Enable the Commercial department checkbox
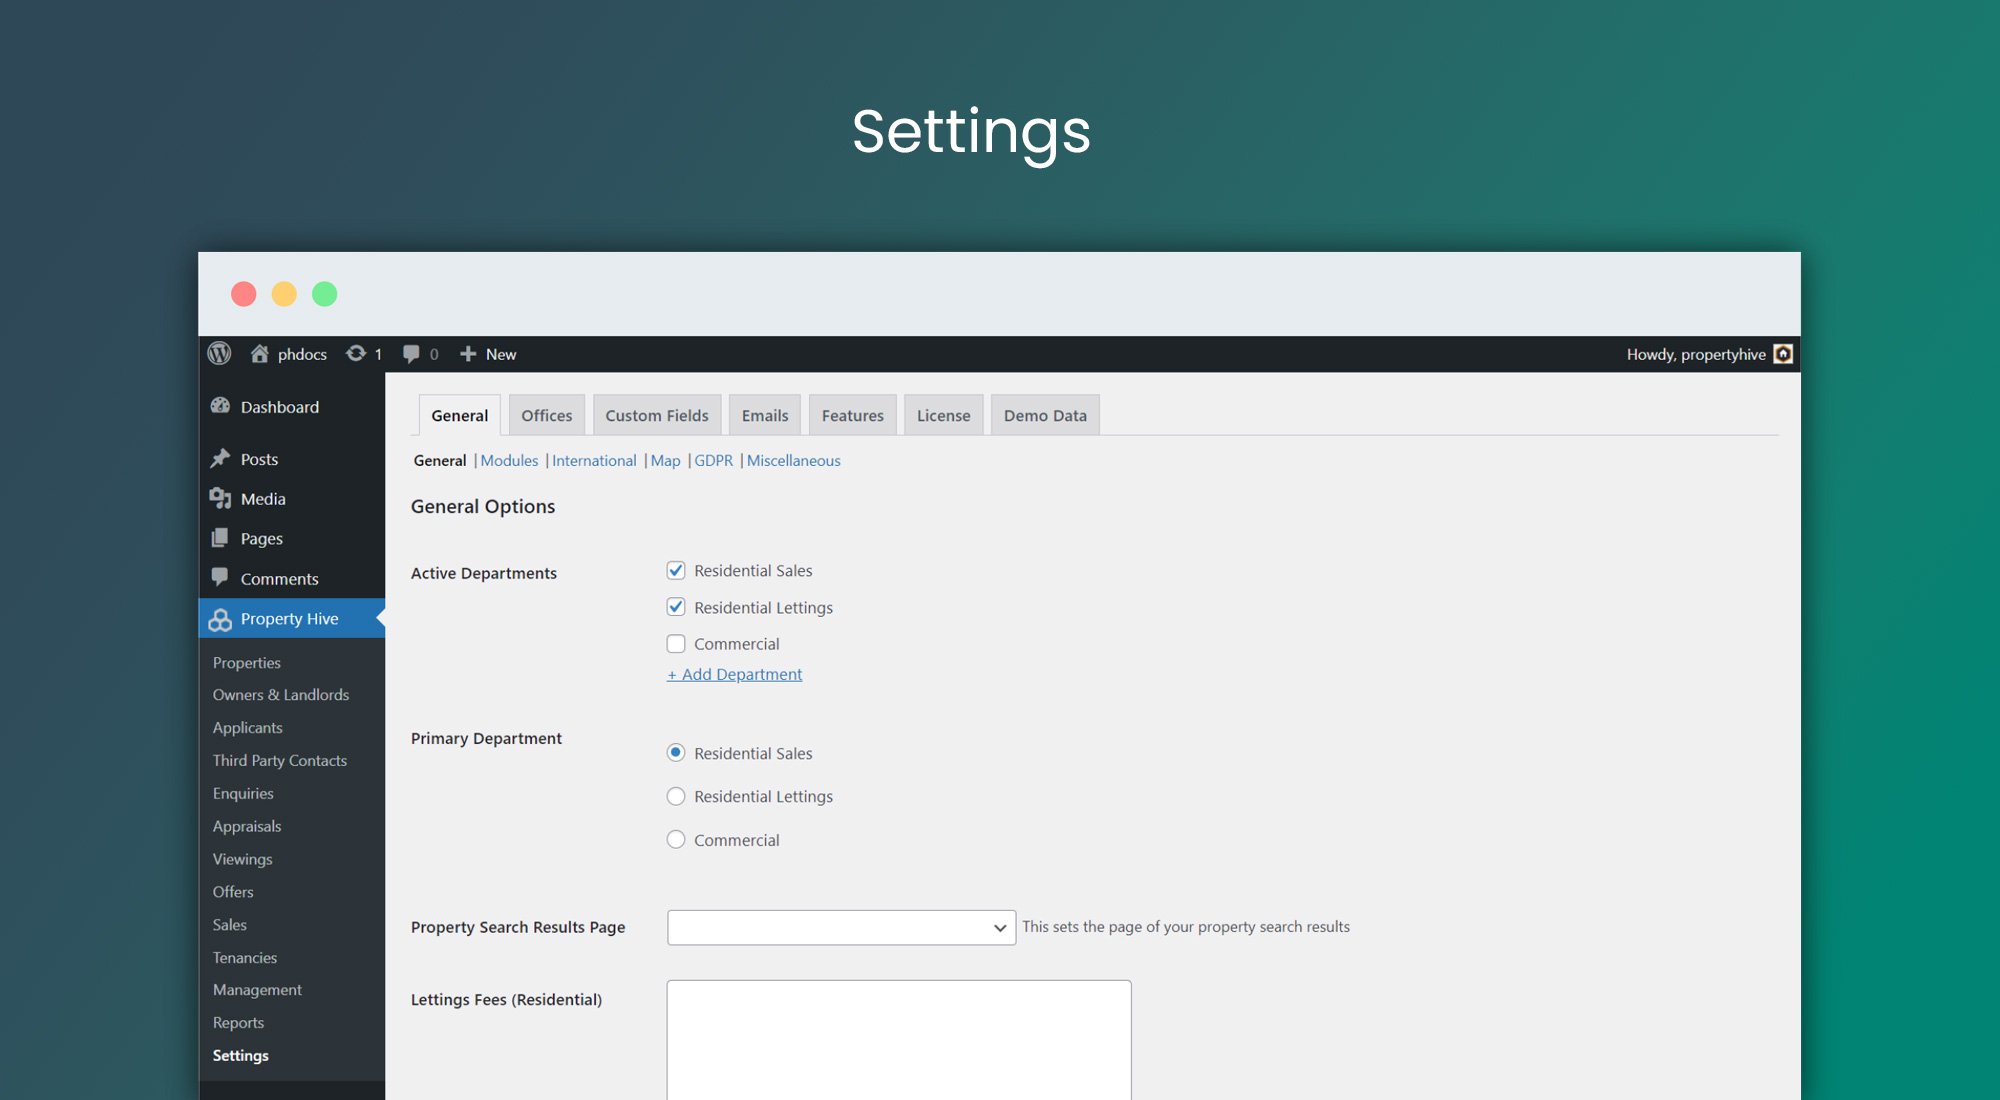The height and width of the screenshot is (1100, 2000). [x=676, y=642]
